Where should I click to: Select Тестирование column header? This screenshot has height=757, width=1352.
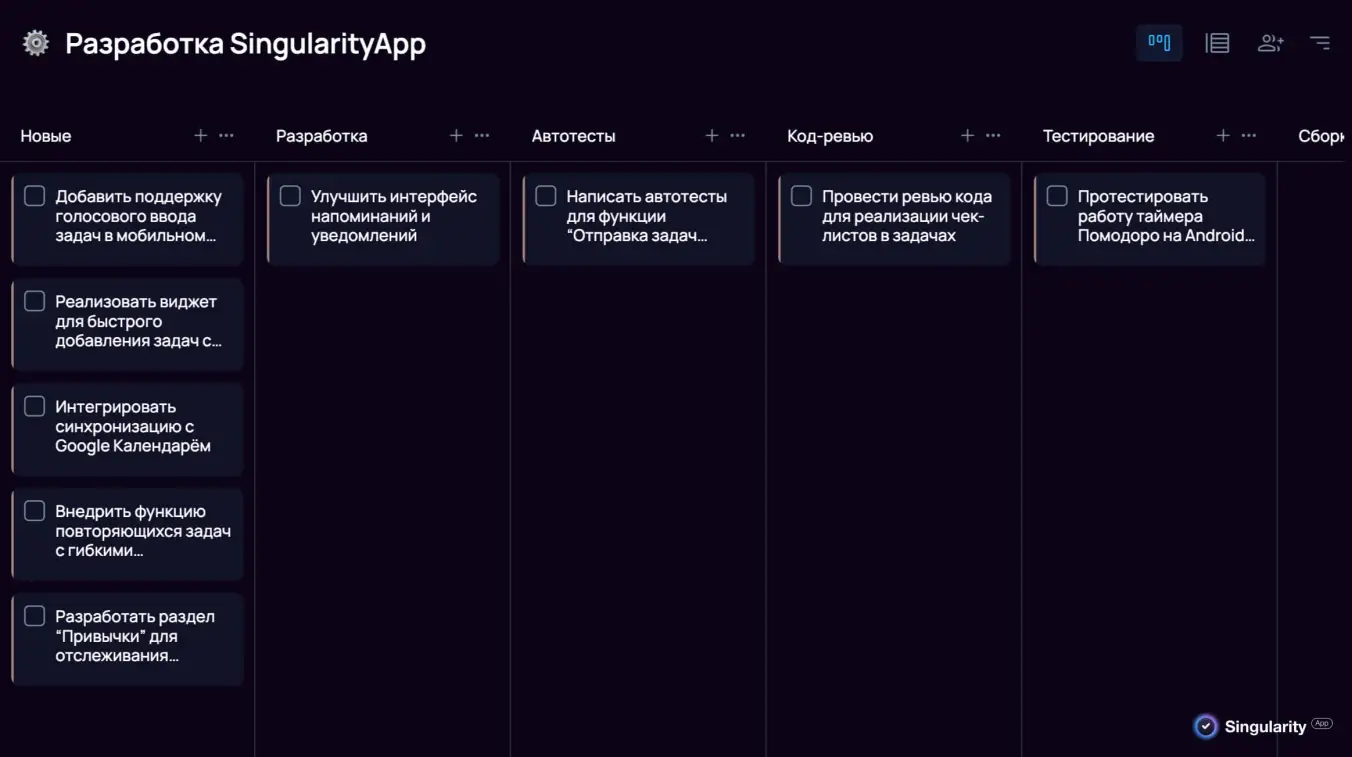1098,136
